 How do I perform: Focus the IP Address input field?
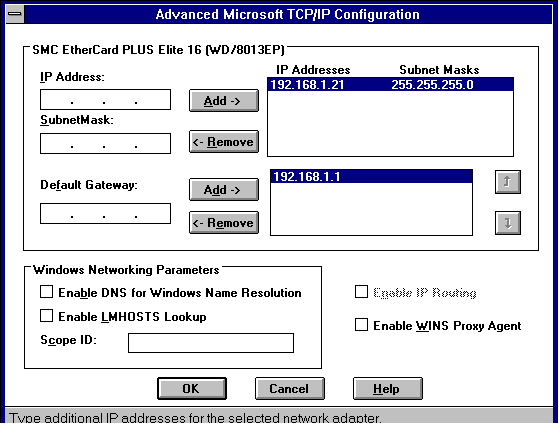(x=106, y=99)
